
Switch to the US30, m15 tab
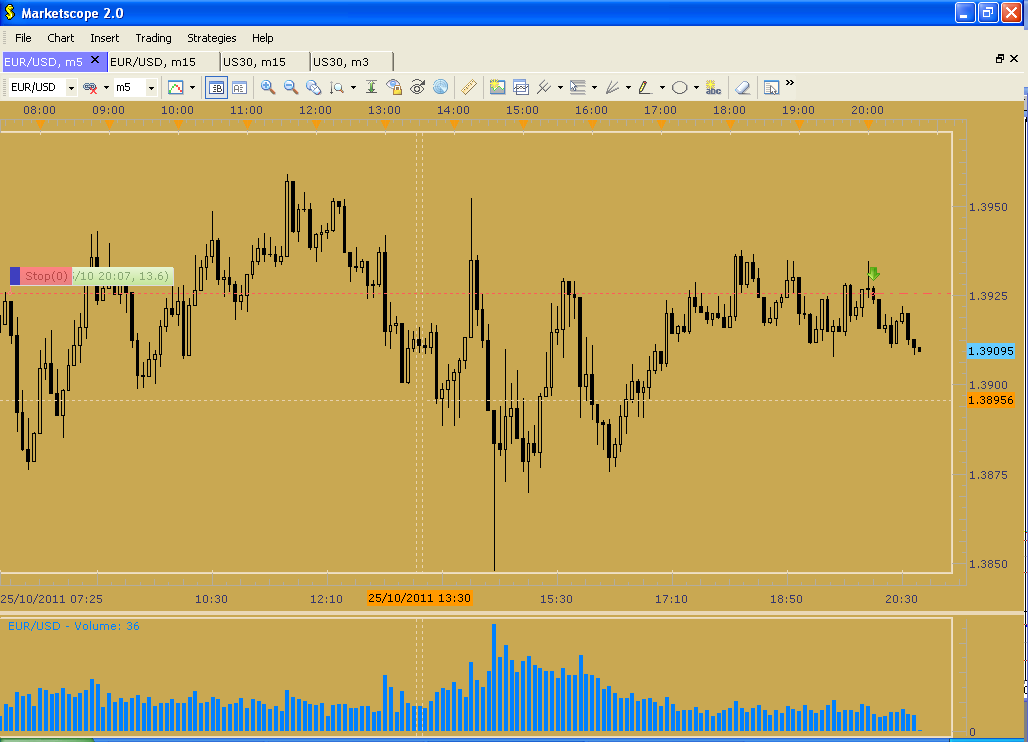pyautogui.click(x=264, y=62)
